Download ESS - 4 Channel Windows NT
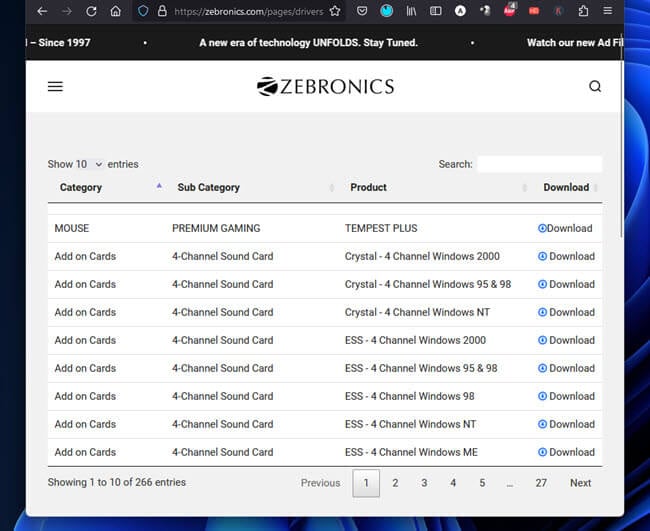Image resolution: width=650 pixels, height=531 pixels. (566, 424)
